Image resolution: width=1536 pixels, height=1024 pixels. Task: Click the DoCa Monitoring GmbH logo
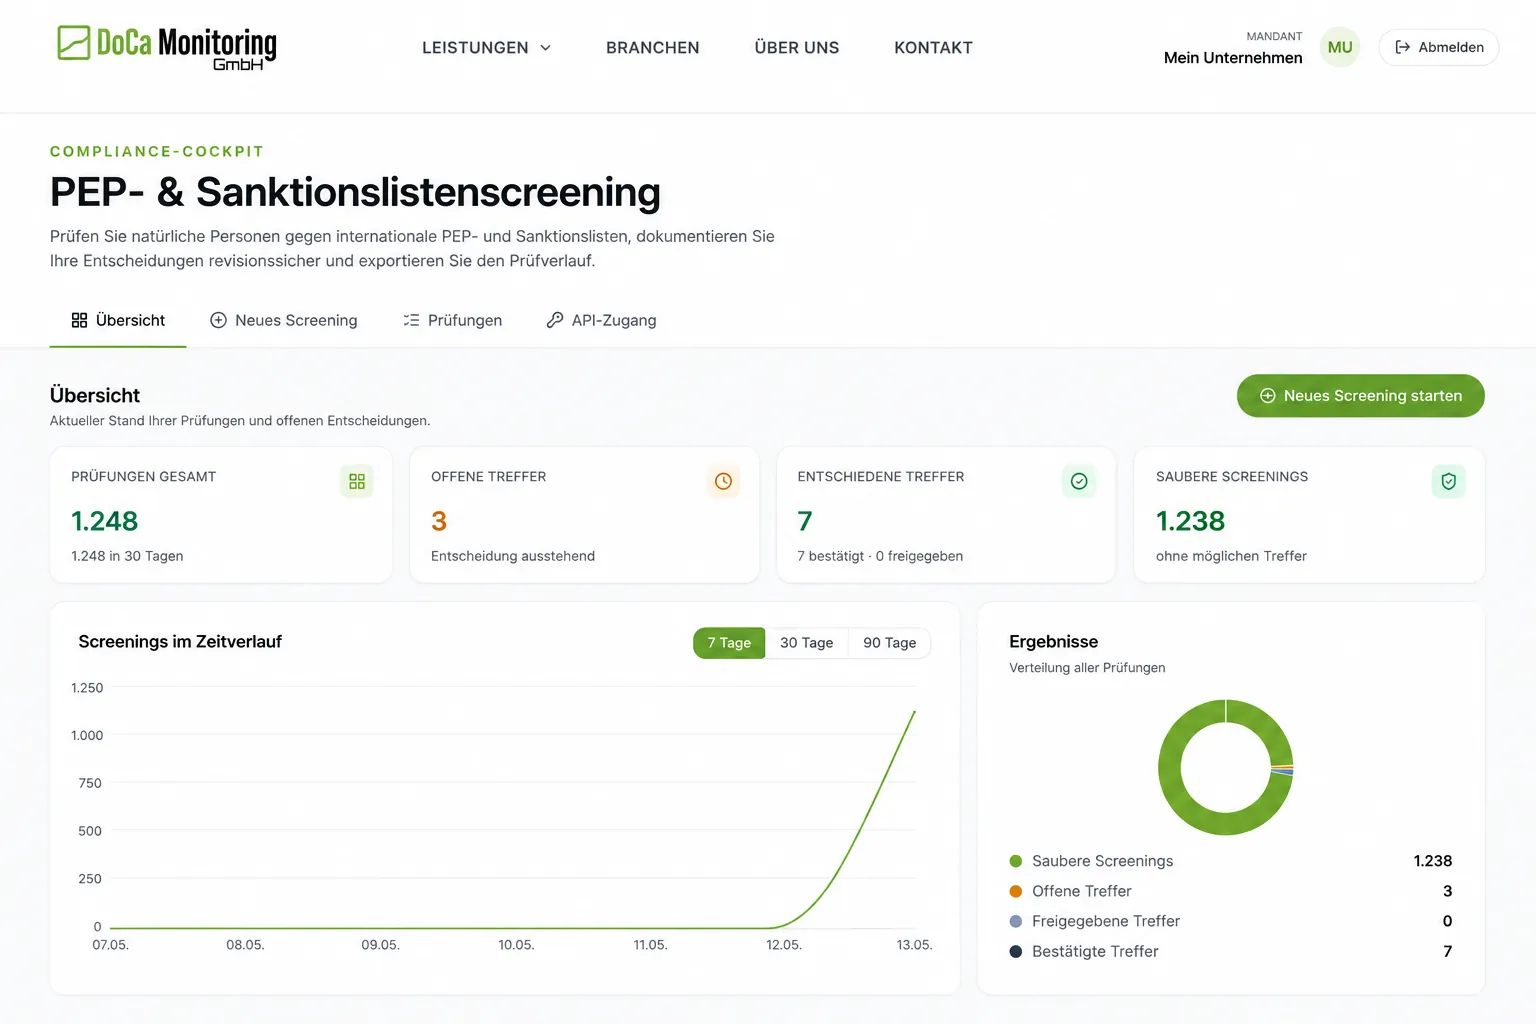tap(167, 47)
